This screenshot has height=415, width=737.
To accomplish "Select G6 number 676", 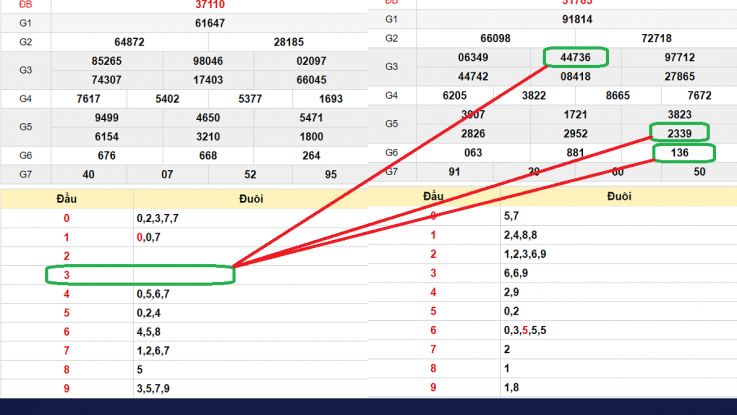I will click(106, 156).
